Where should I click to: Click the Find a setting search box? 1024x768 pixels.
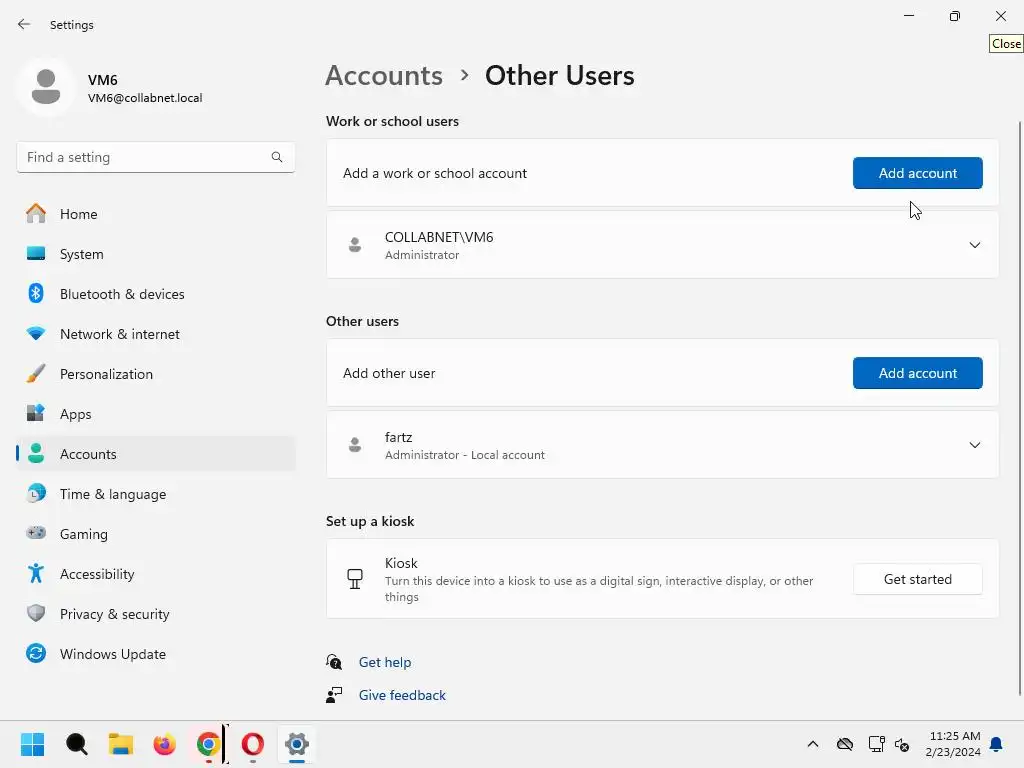(x=145, y=157)
